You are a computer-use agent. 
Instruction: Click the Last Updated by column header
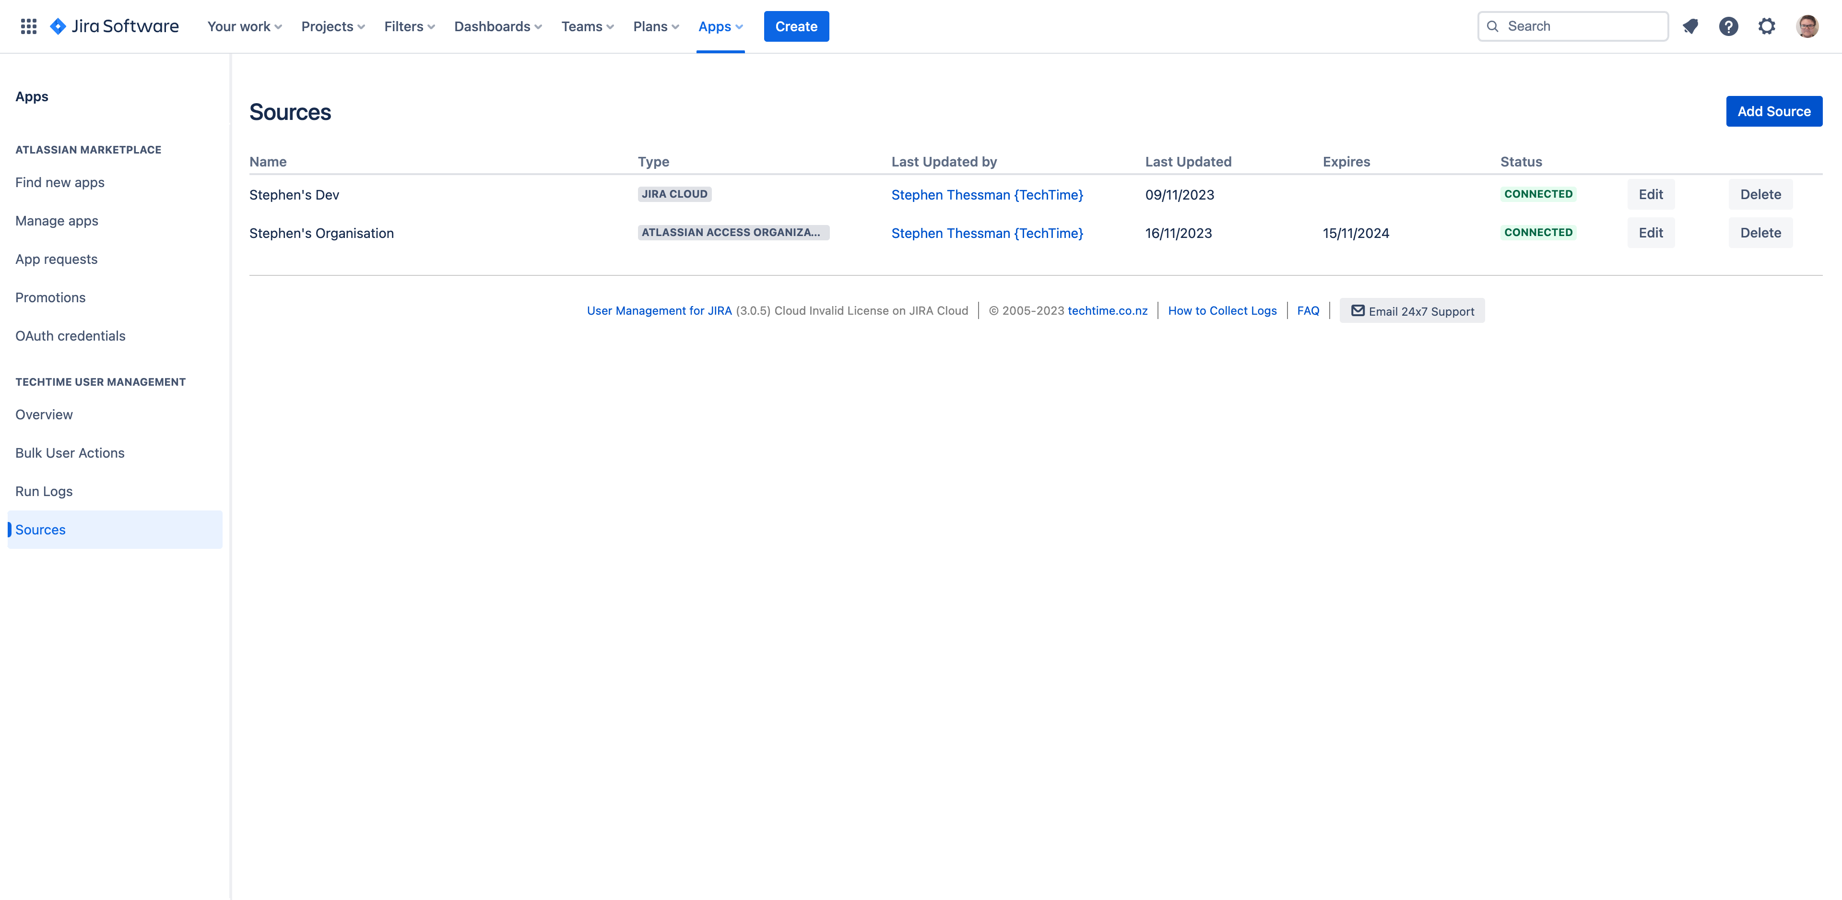pos(944,162)
